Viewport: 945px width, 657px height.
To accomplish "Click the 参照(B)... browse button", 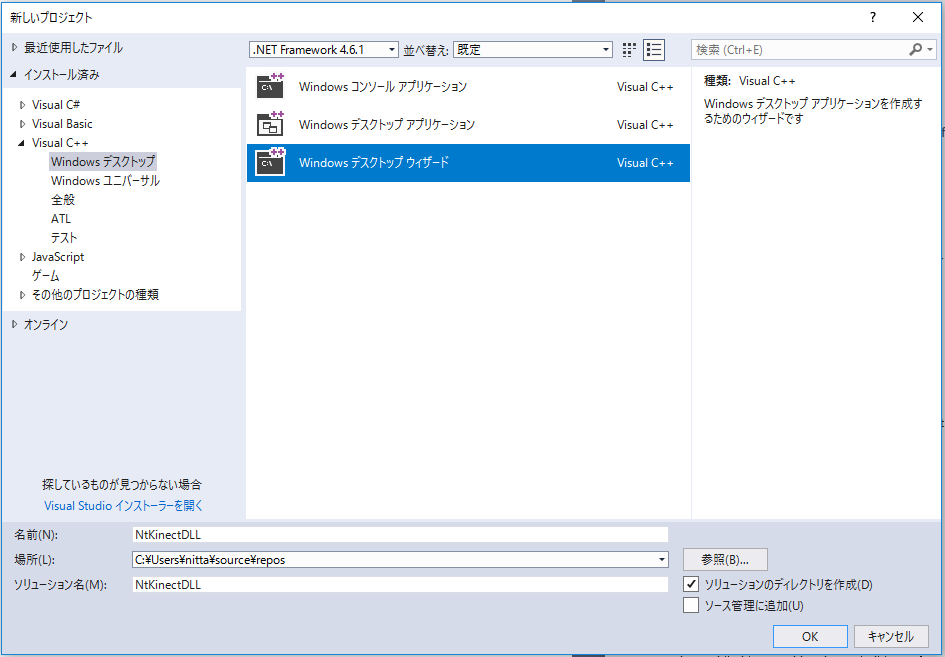I will point(725,560).
